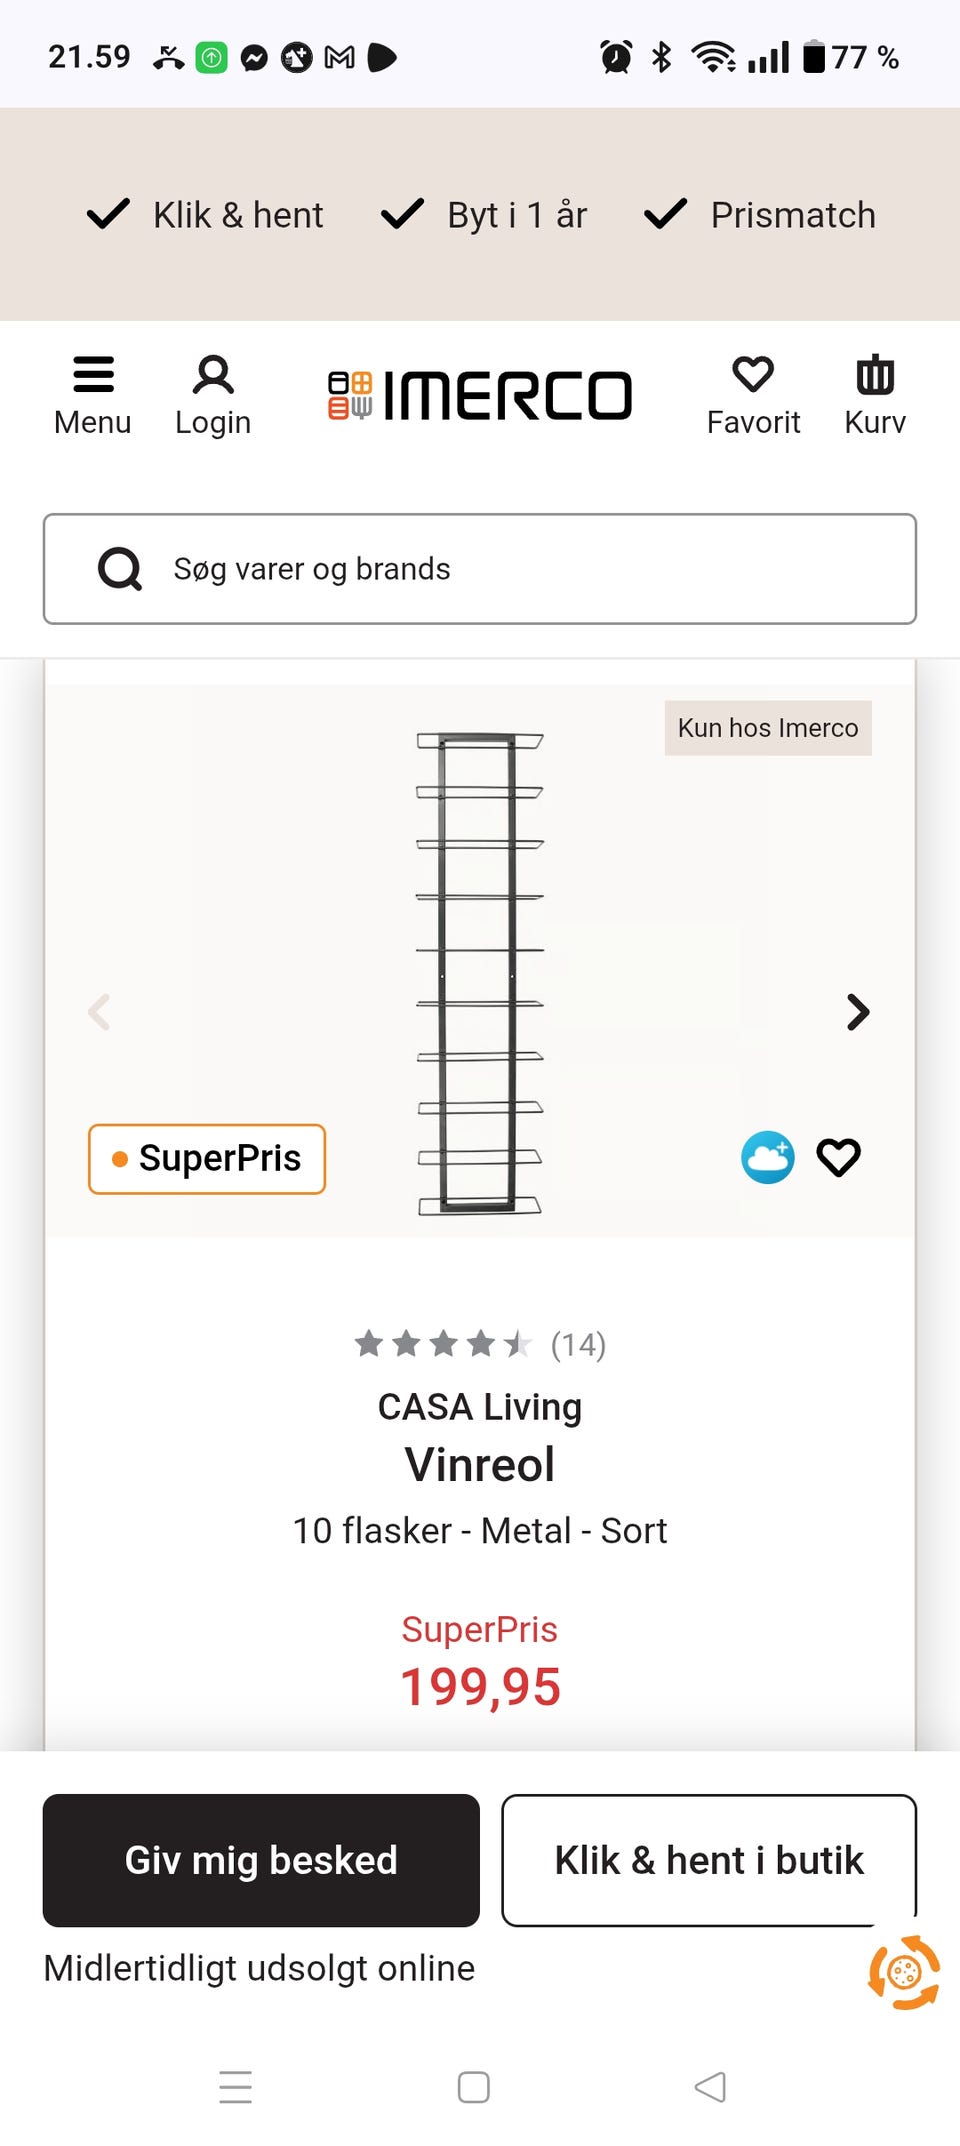Toggle favorite heart on the product image
This screenshot has height=2146, width=960.
838,1157
